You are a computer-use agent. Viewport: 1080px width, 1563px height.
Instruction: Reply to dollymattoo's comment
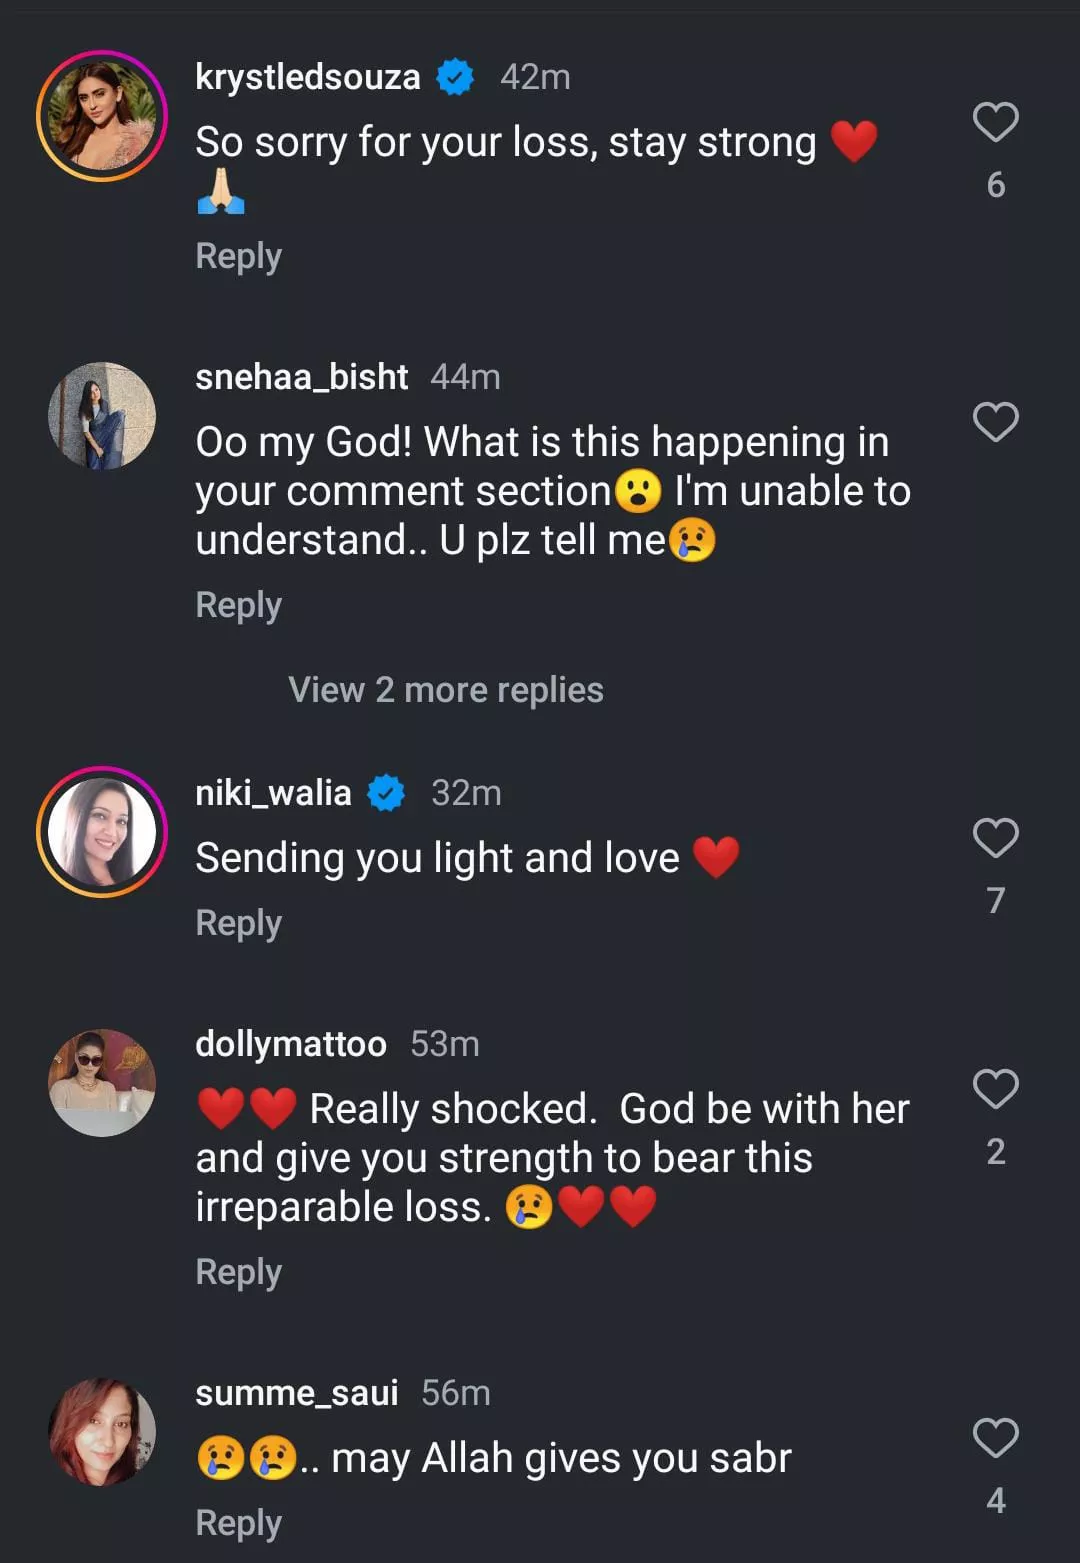(x=238, y=1272)
